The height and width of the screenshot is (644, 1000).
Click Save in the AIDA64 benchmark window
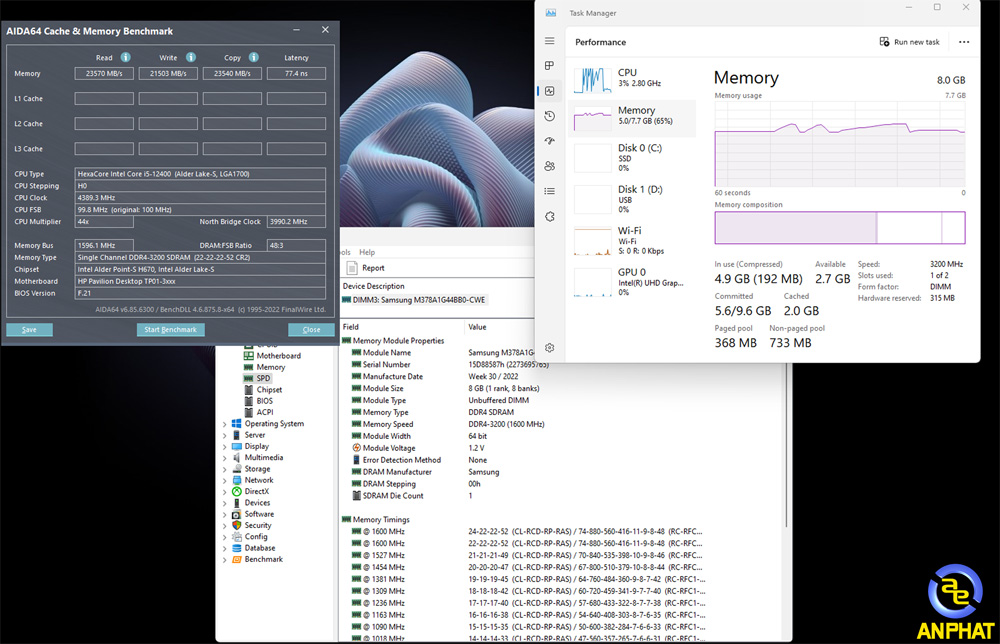[29, 330]
